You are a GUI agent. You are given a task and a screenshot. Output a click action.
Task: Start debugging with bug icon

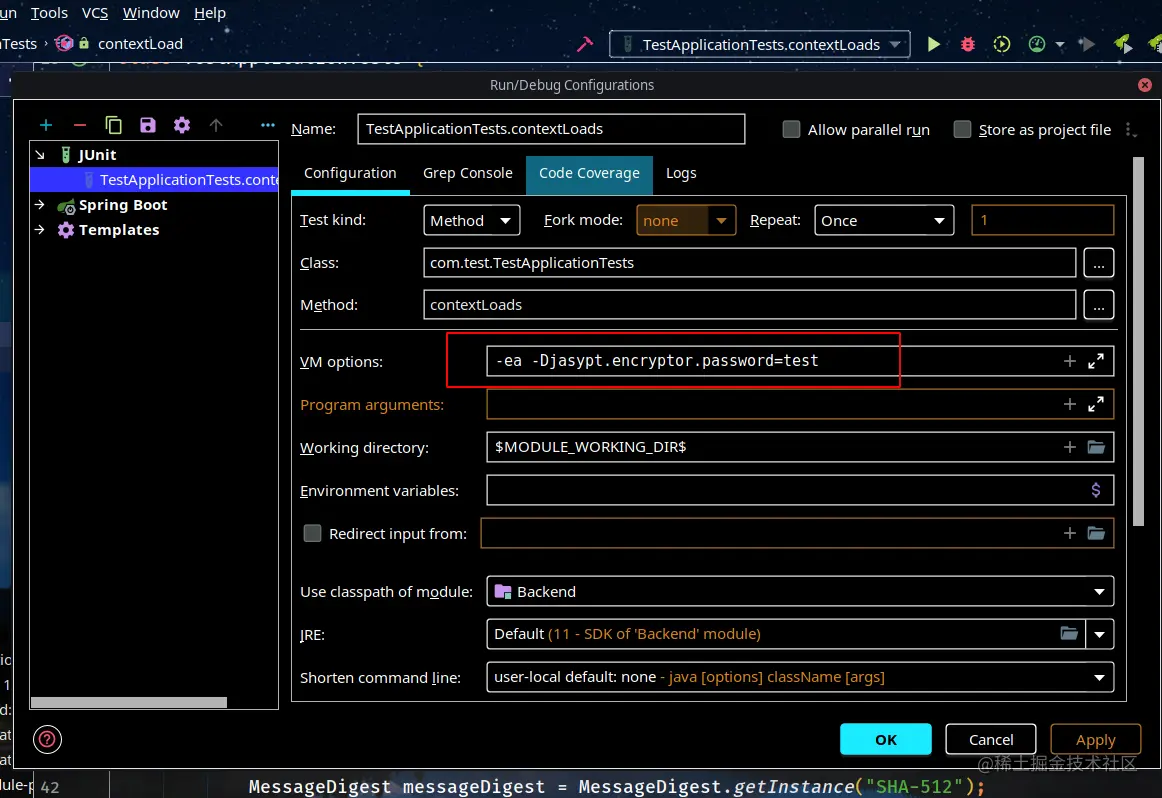(968, 44)
